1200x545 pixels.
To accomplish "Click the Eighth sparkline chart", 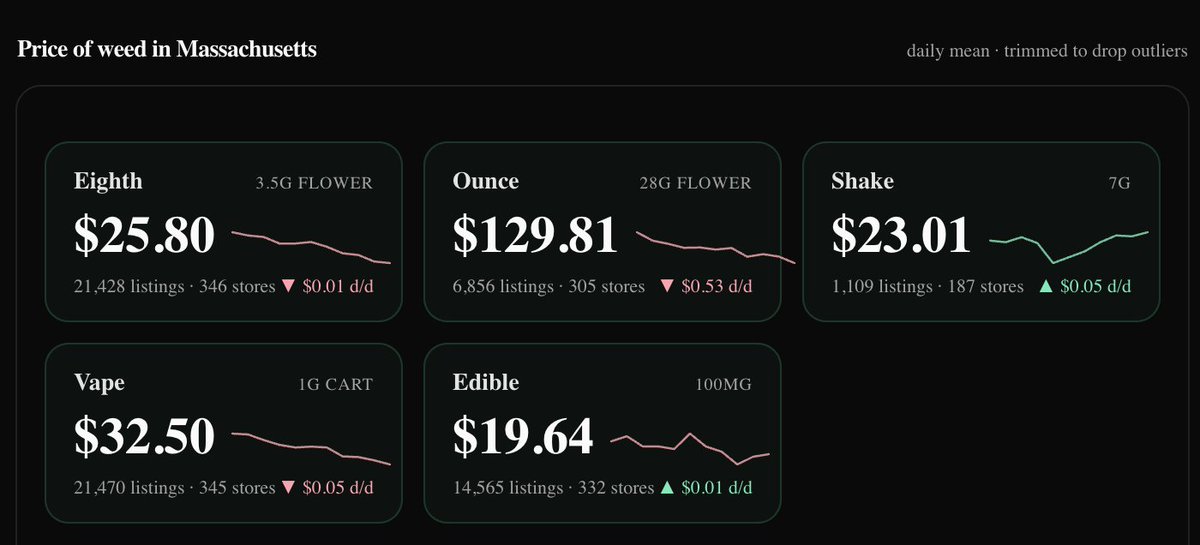I will [x=311, y=247].
